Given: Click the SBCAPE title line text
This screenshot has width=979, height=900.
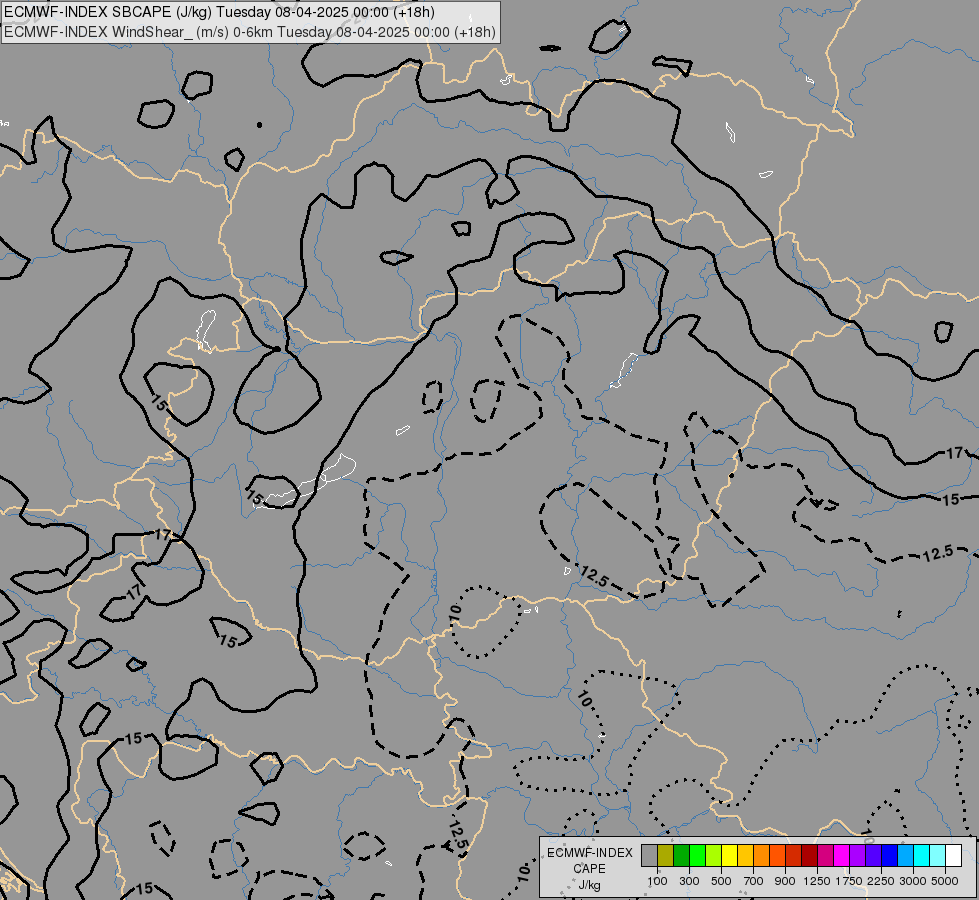Looking at the screenshot, I should coord(219,12).
